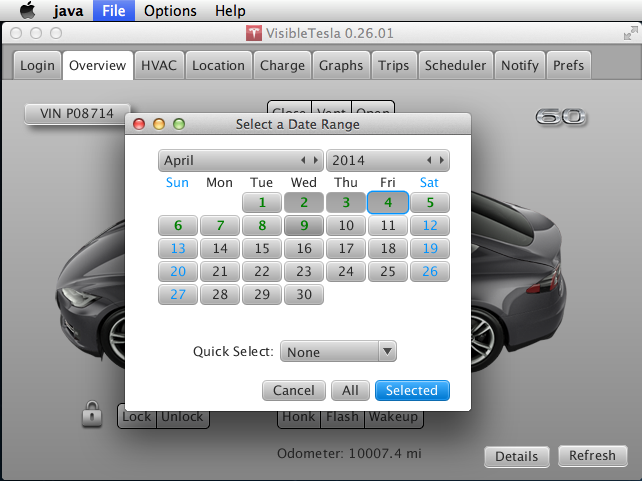
Task: Select April 16 in calendar
Action: point(304,248)
